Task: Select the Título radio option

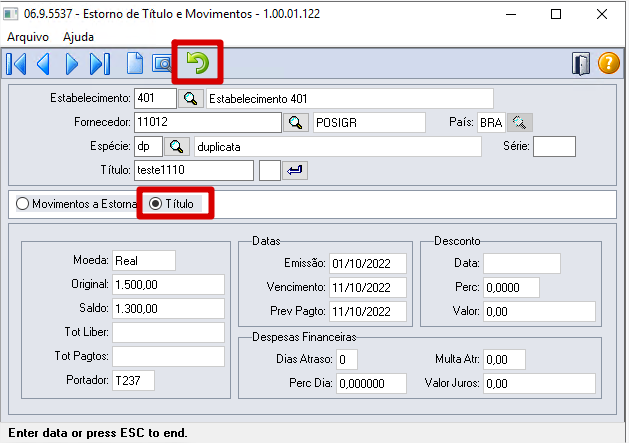Action: click(x=171, y=204)
